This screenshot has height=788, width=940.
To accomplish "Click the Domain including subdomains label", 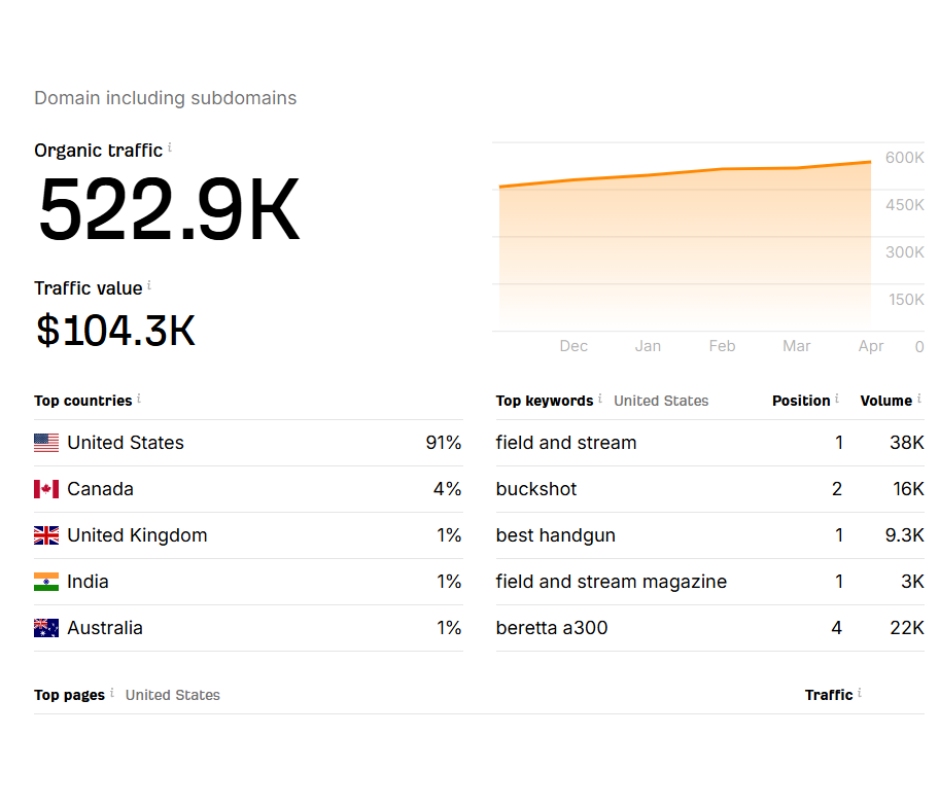I will coord(165,98).
